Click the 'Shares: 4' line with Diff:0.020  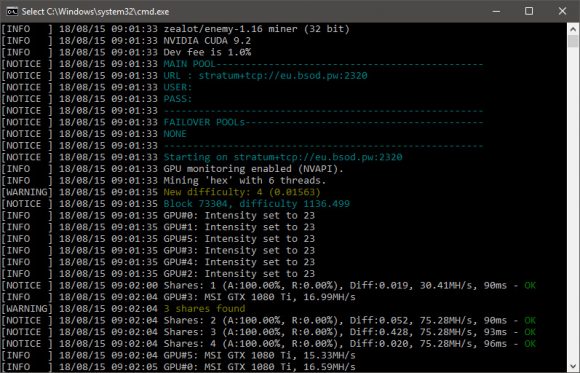350,344
